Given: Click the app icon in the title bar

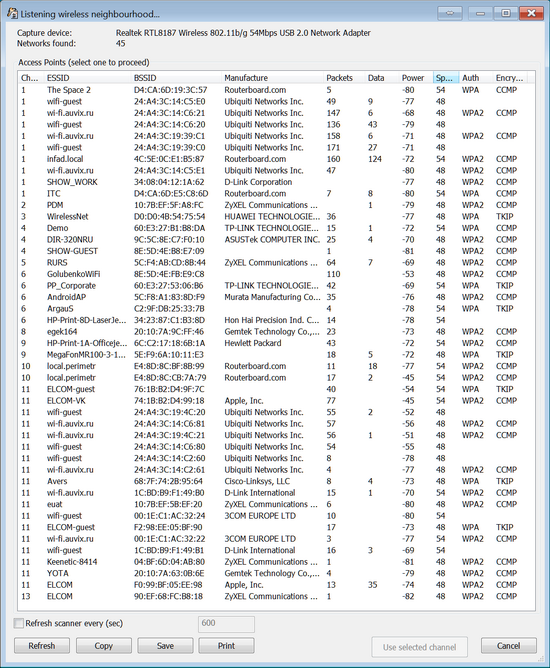Looking at the screenshot, I should point(12,13).
